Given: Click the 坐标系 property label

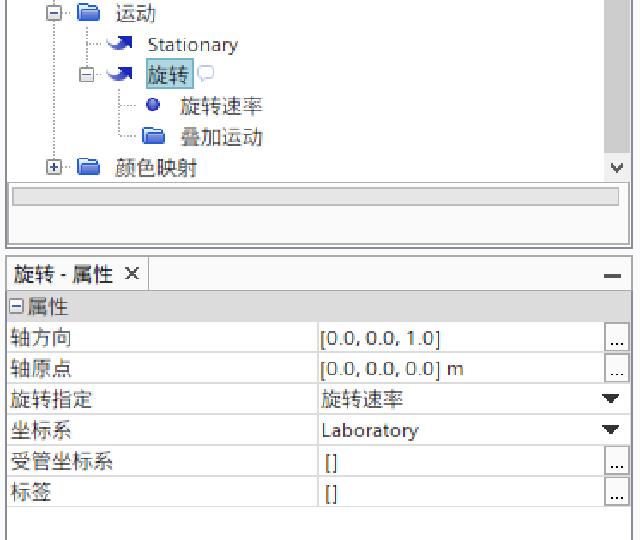Looking at the screenshot, I should [40, 431].
